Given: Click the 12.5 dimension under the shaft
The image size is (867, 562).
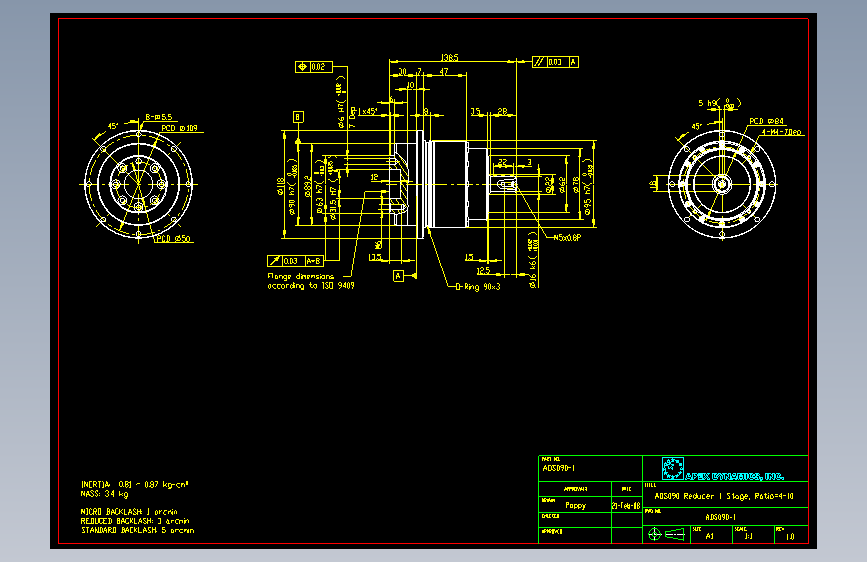Looking at the screenshot, I should (483, 270).
